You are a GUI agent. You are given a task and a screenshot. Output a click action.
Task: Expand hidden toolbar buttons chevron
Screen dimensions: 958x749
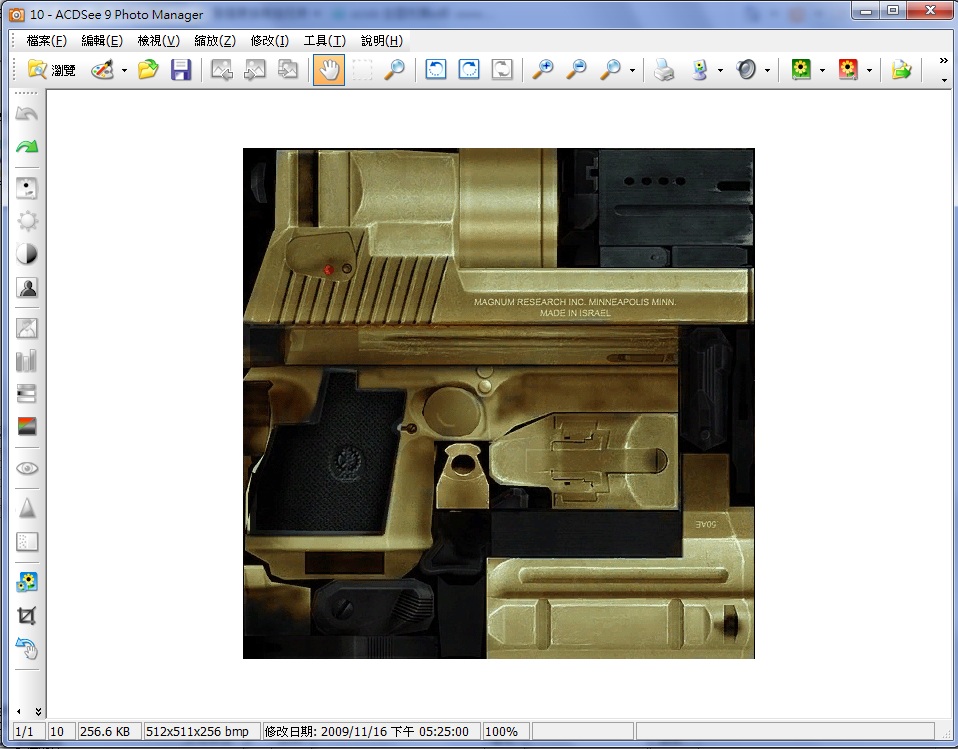click(x=944, y=60)
